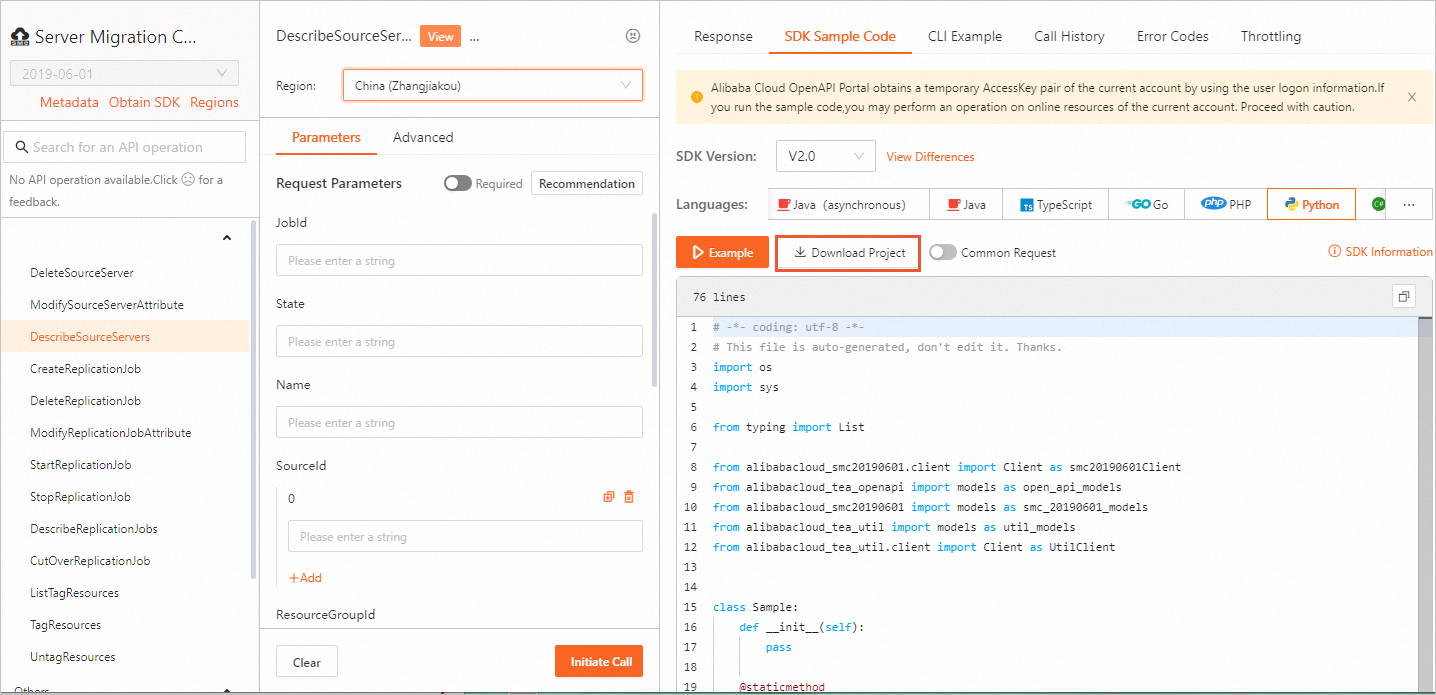Switch to the Response tab

tap(723, 36)
